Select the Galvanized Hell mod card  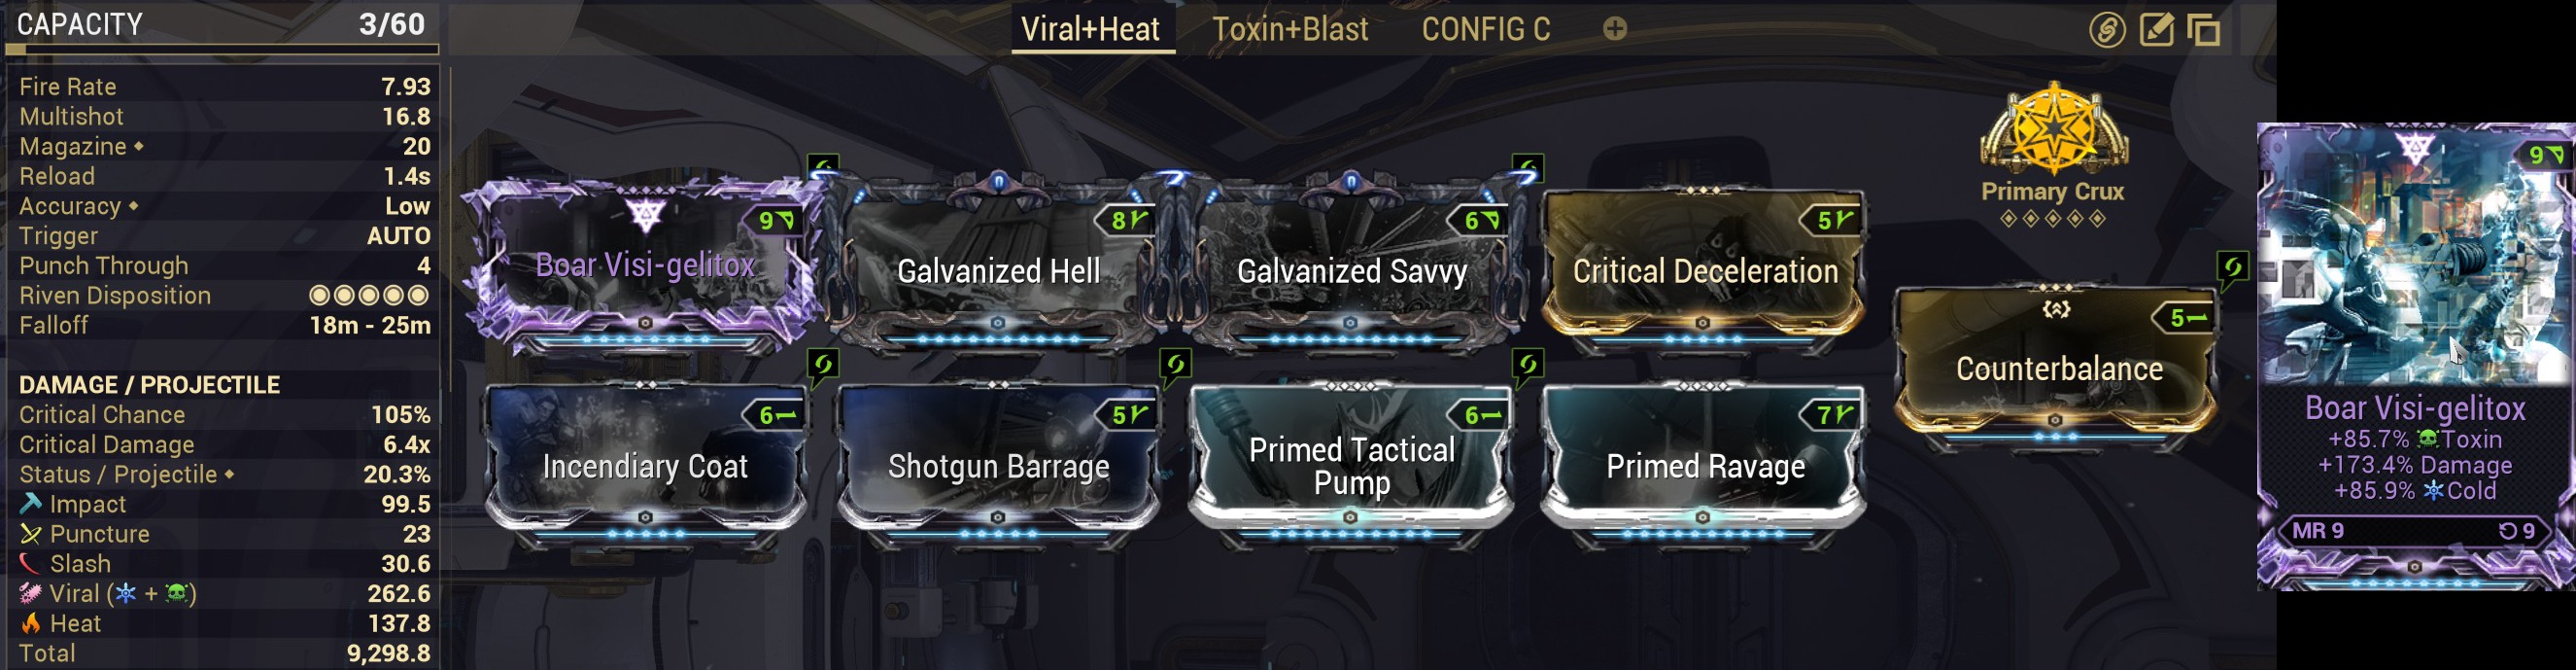[999, 267]
